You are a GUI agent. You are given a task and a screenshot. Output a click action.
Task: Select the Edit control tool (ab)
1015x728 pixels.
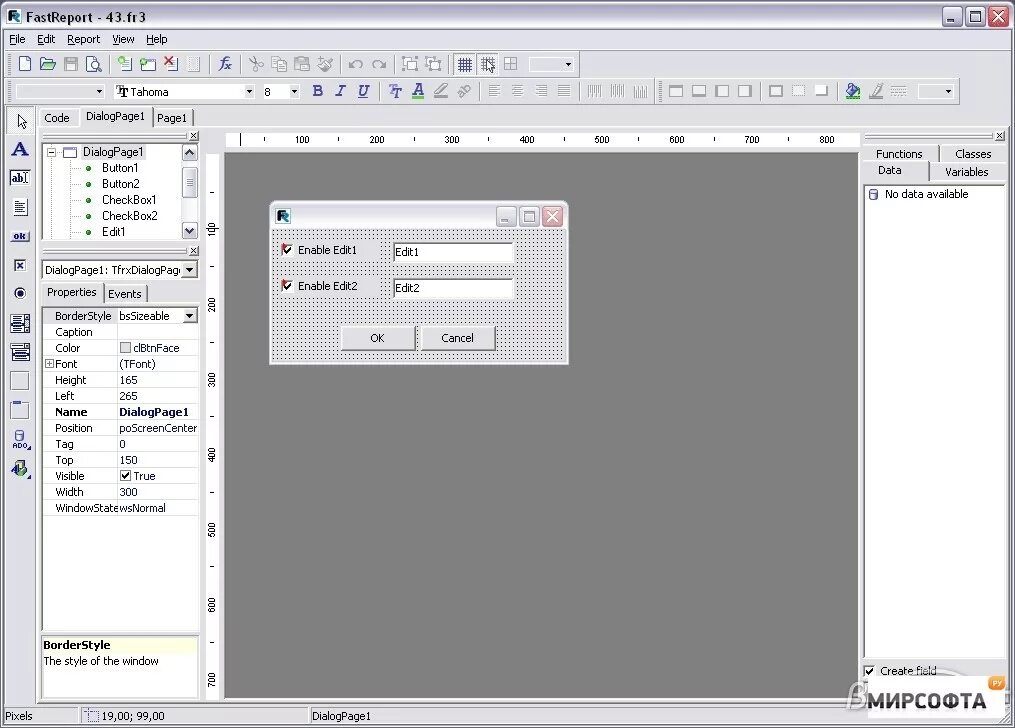point(20,177)
